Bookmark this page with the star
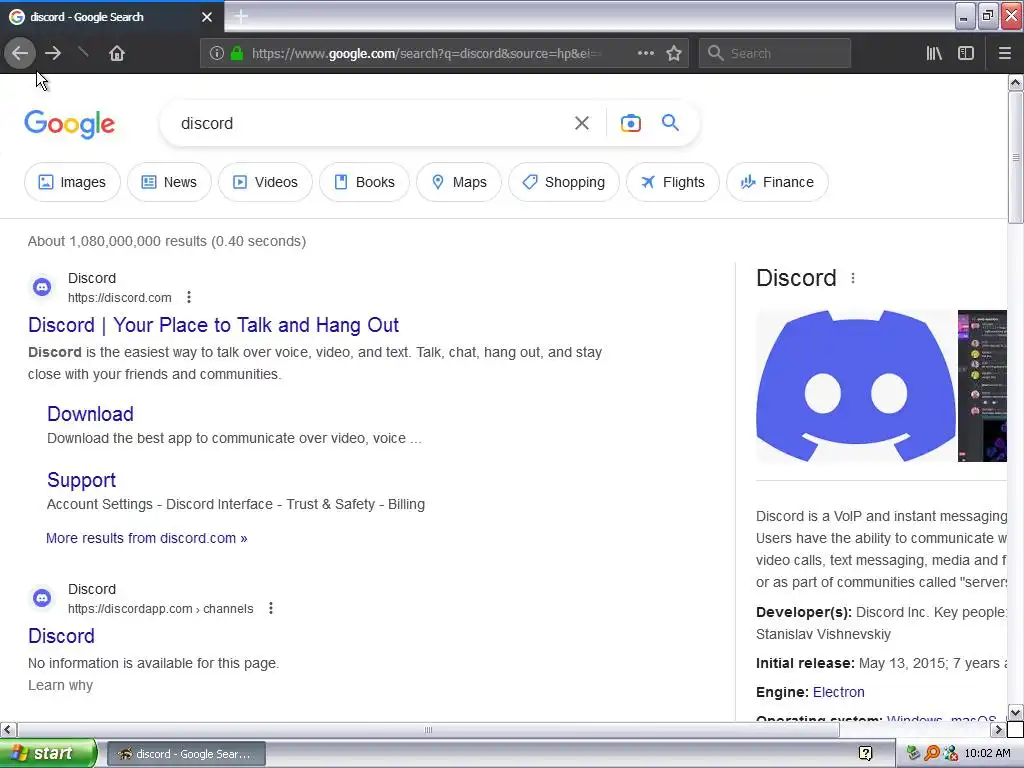The image size is (1024, 768). click(x=674, y=54)
